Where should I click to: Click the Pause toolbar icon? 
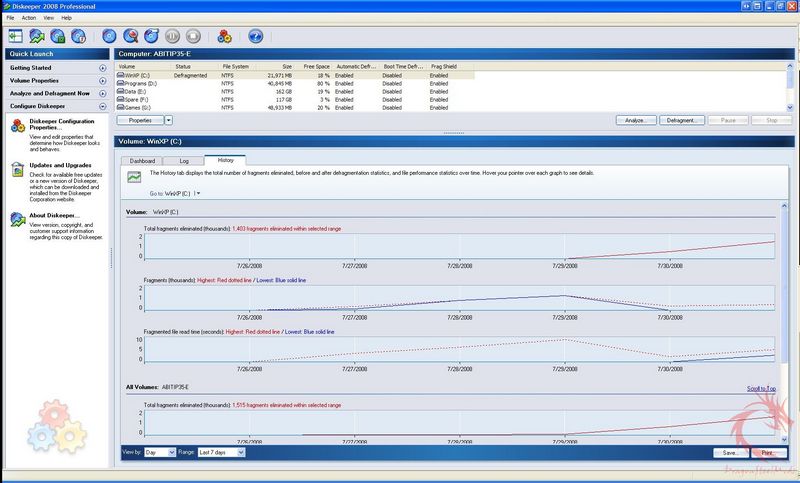pos(170,36)
